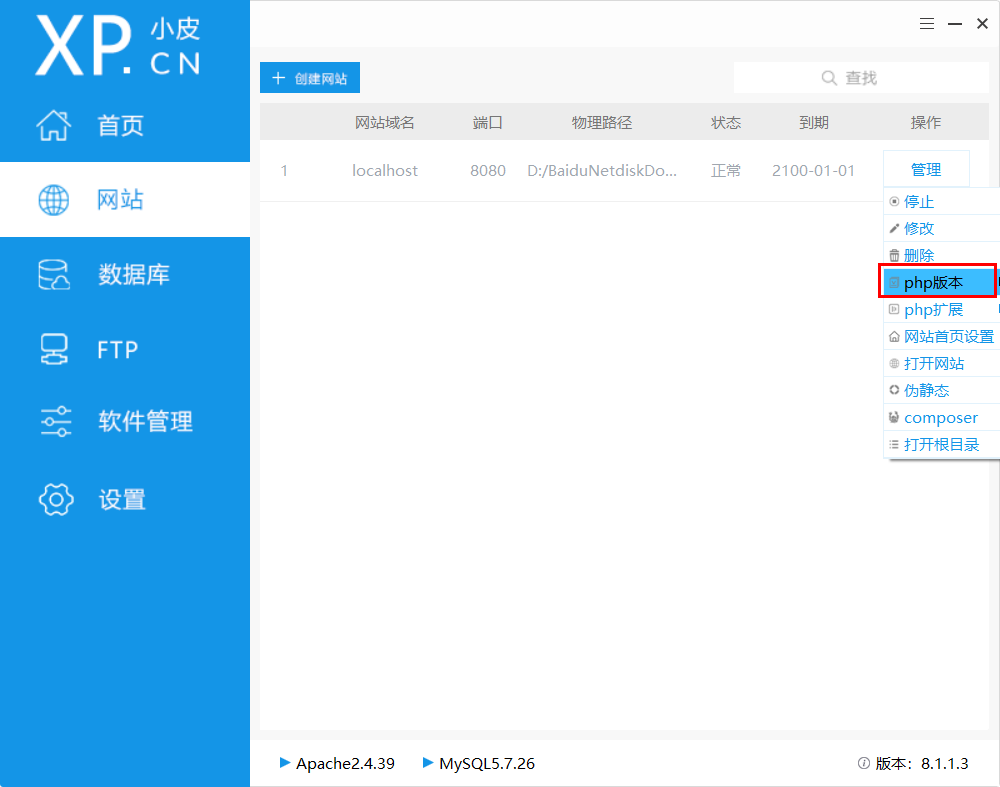Close the window

tap(982, 24)
